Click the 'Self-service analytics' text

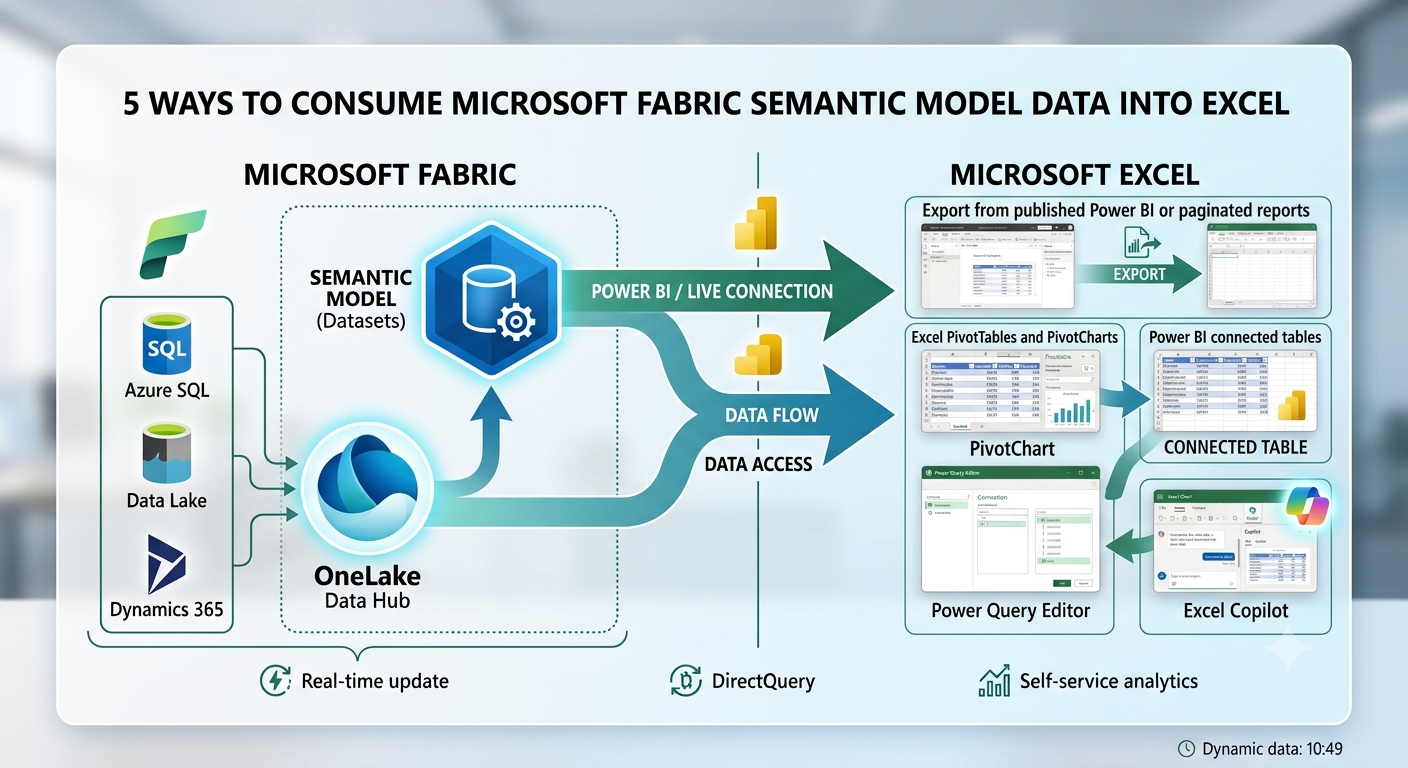tap(1109, 682)
